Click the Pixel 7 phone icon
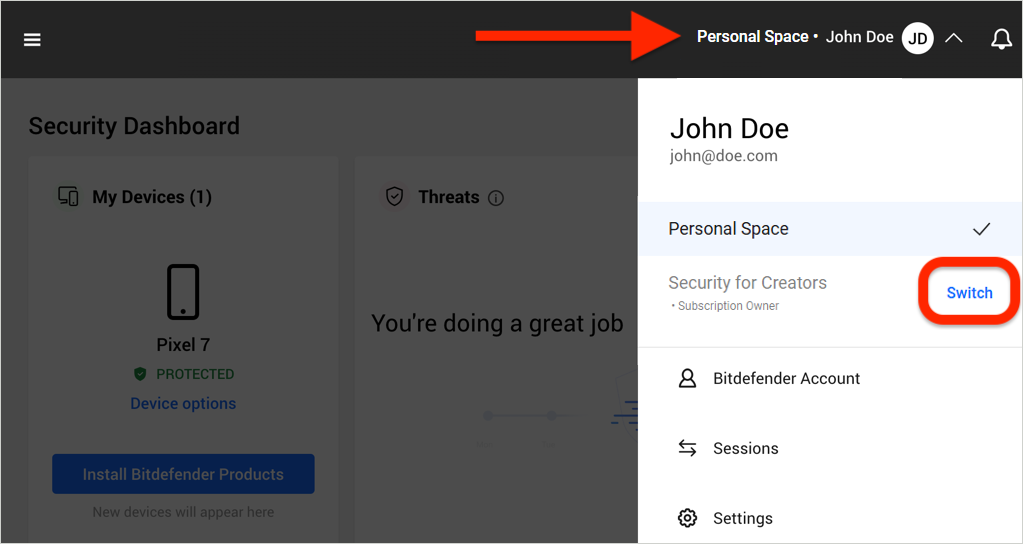1023x544 pixels. coord(183,292)
